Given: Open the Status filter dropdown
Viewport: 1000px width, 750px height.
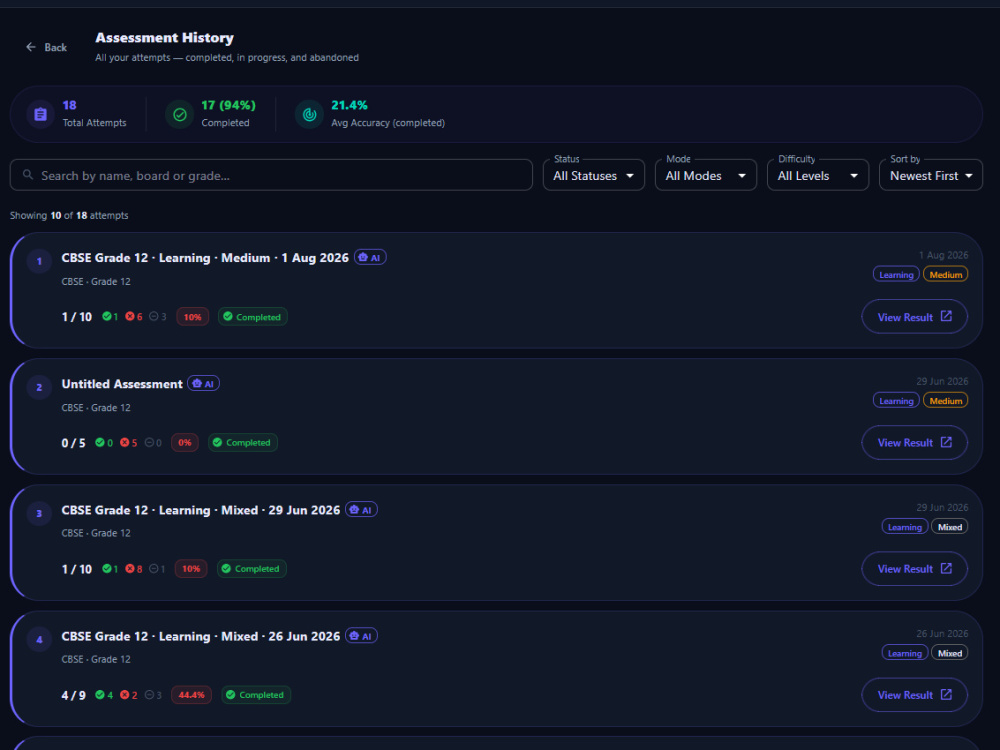Looking at the screenshot, I should 594,175.
